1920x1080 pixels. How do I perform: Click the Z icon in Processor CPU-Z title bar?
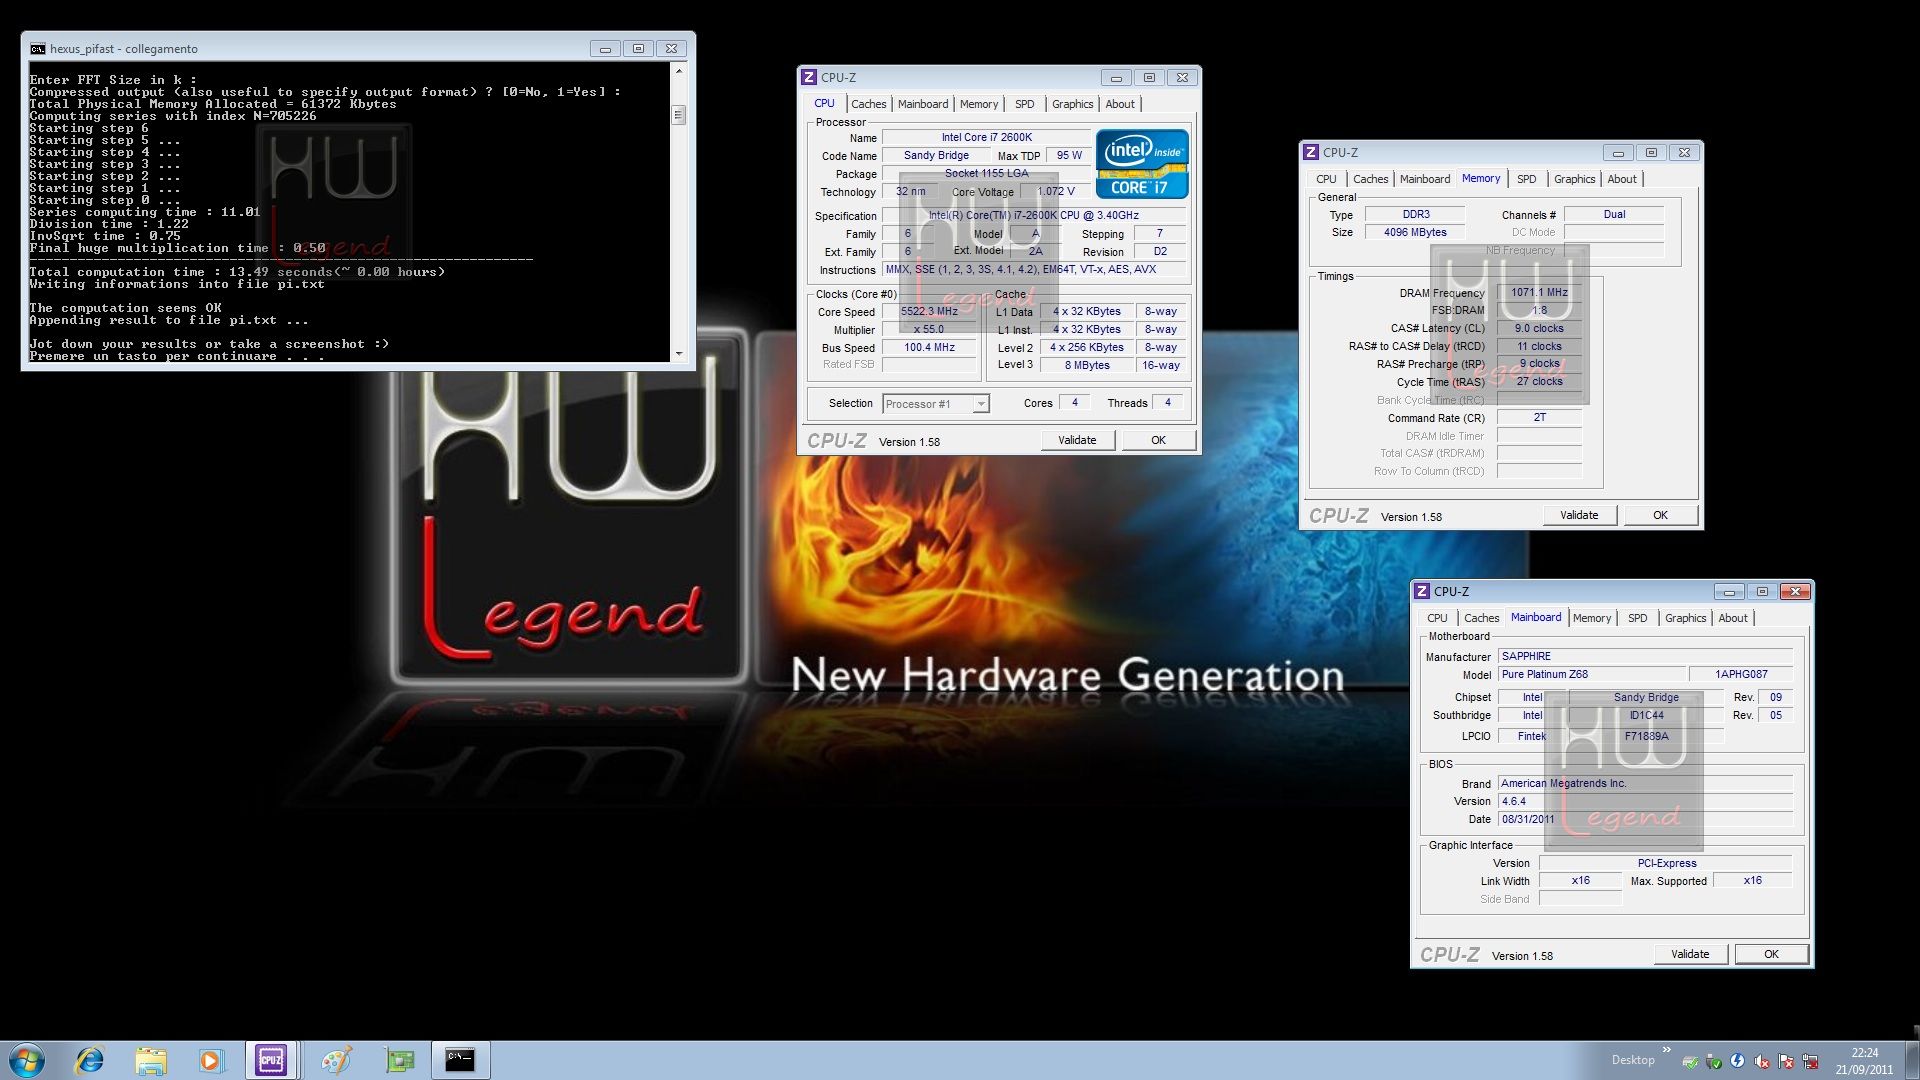pyautogui.click(x=809, y=77)
